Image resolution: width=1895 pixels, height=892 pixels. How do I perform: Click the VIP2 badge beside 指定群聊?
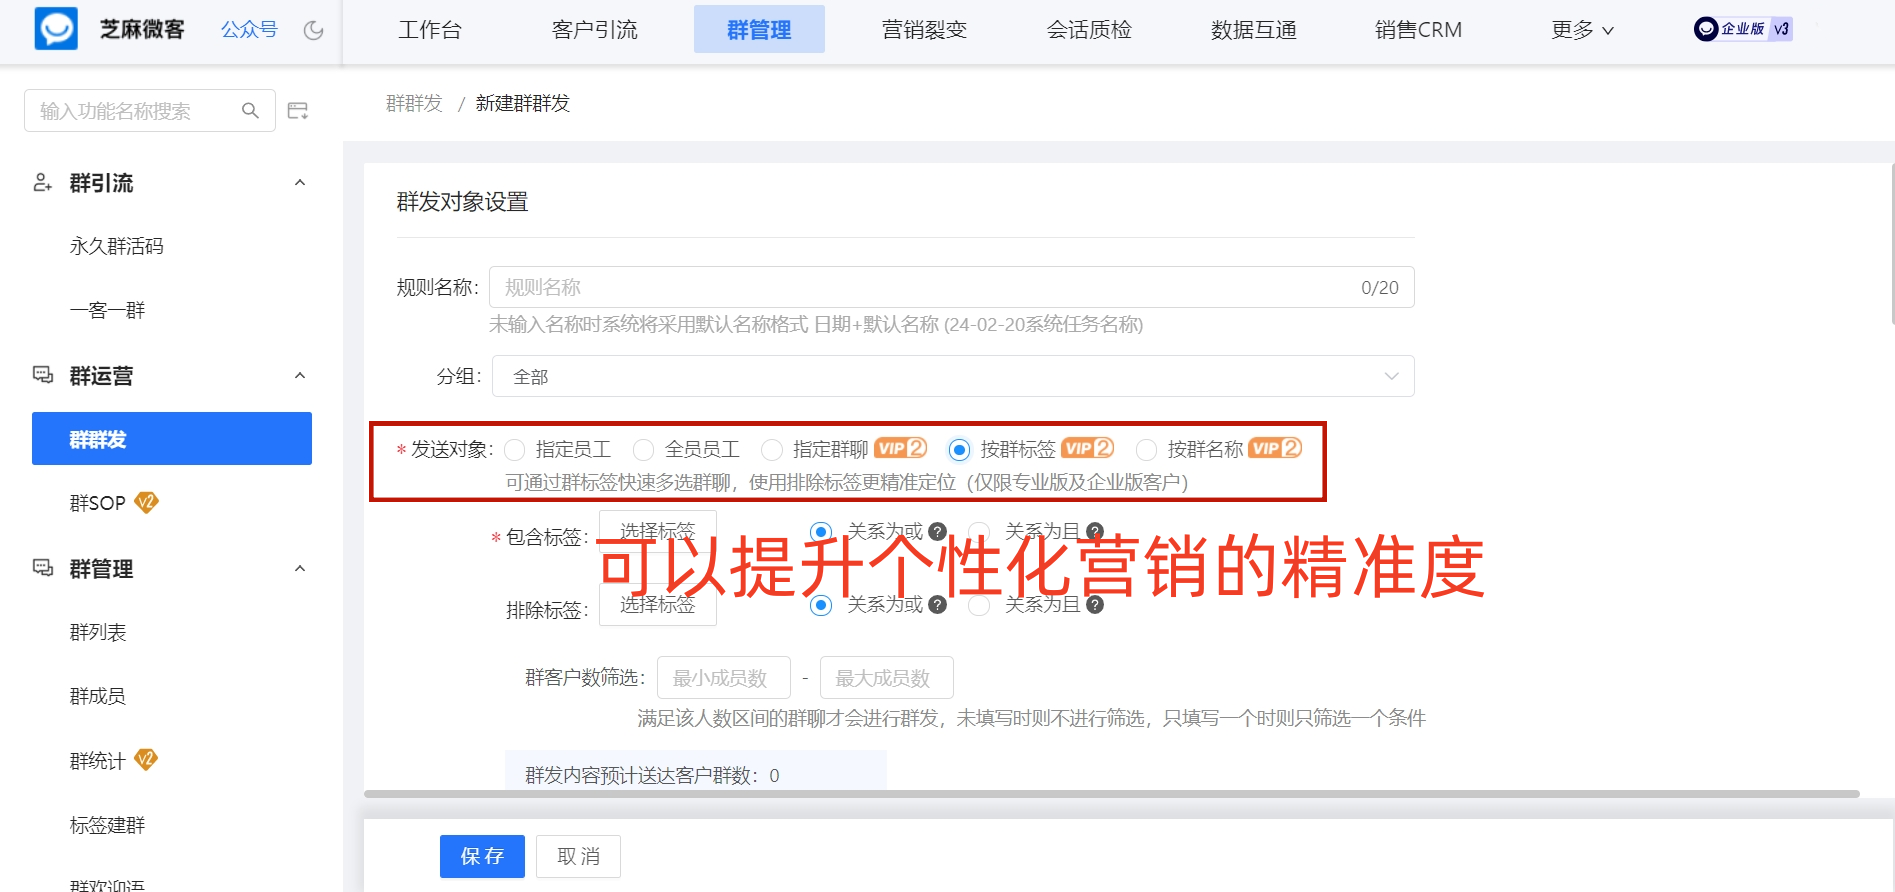[x=901, y=448]
